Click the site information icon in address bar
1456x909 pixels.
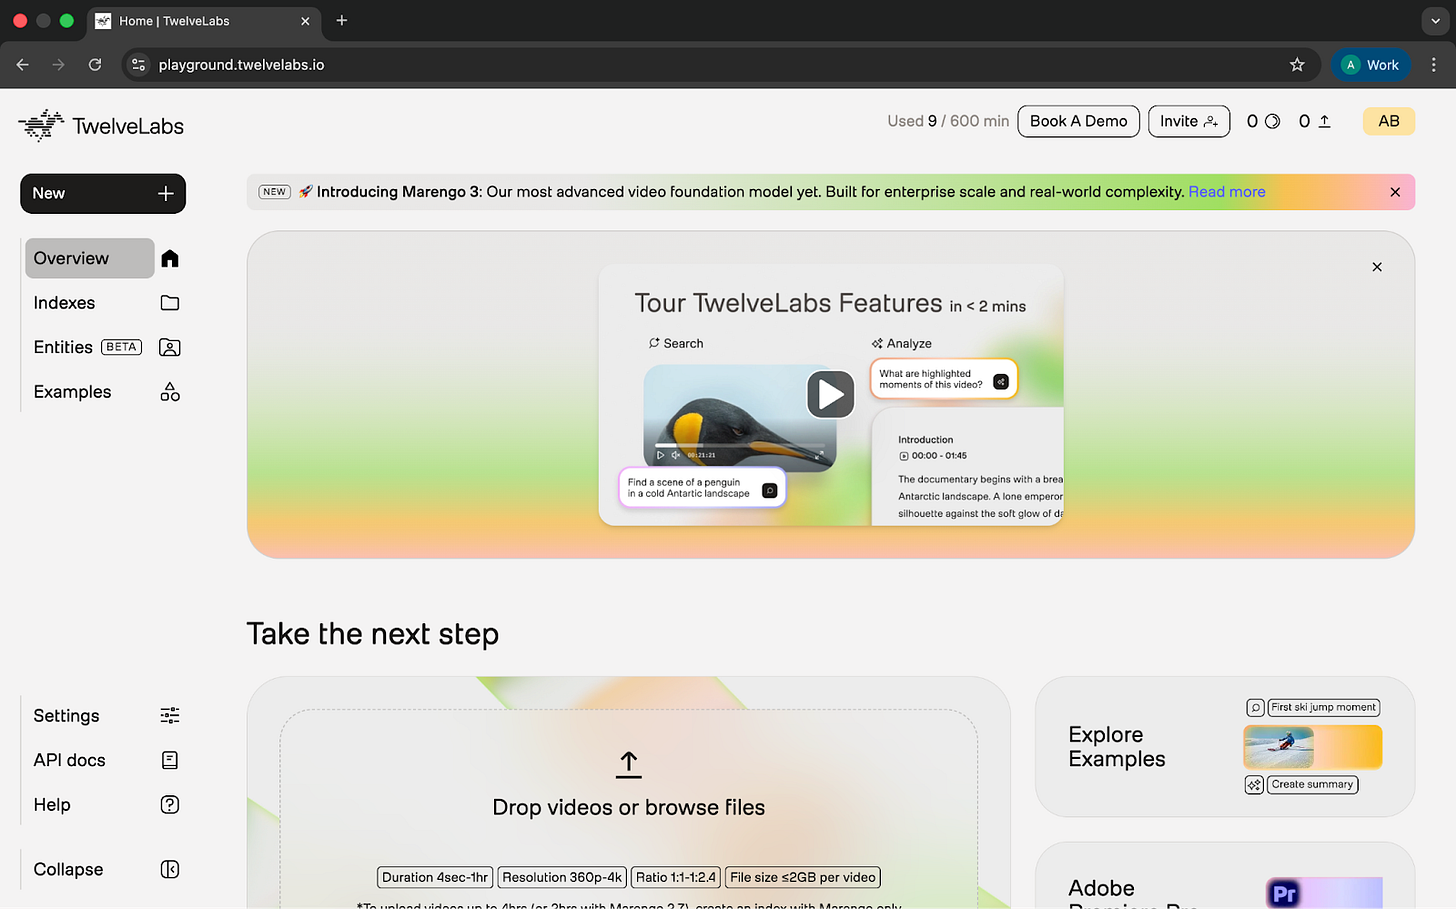[139, 65]
